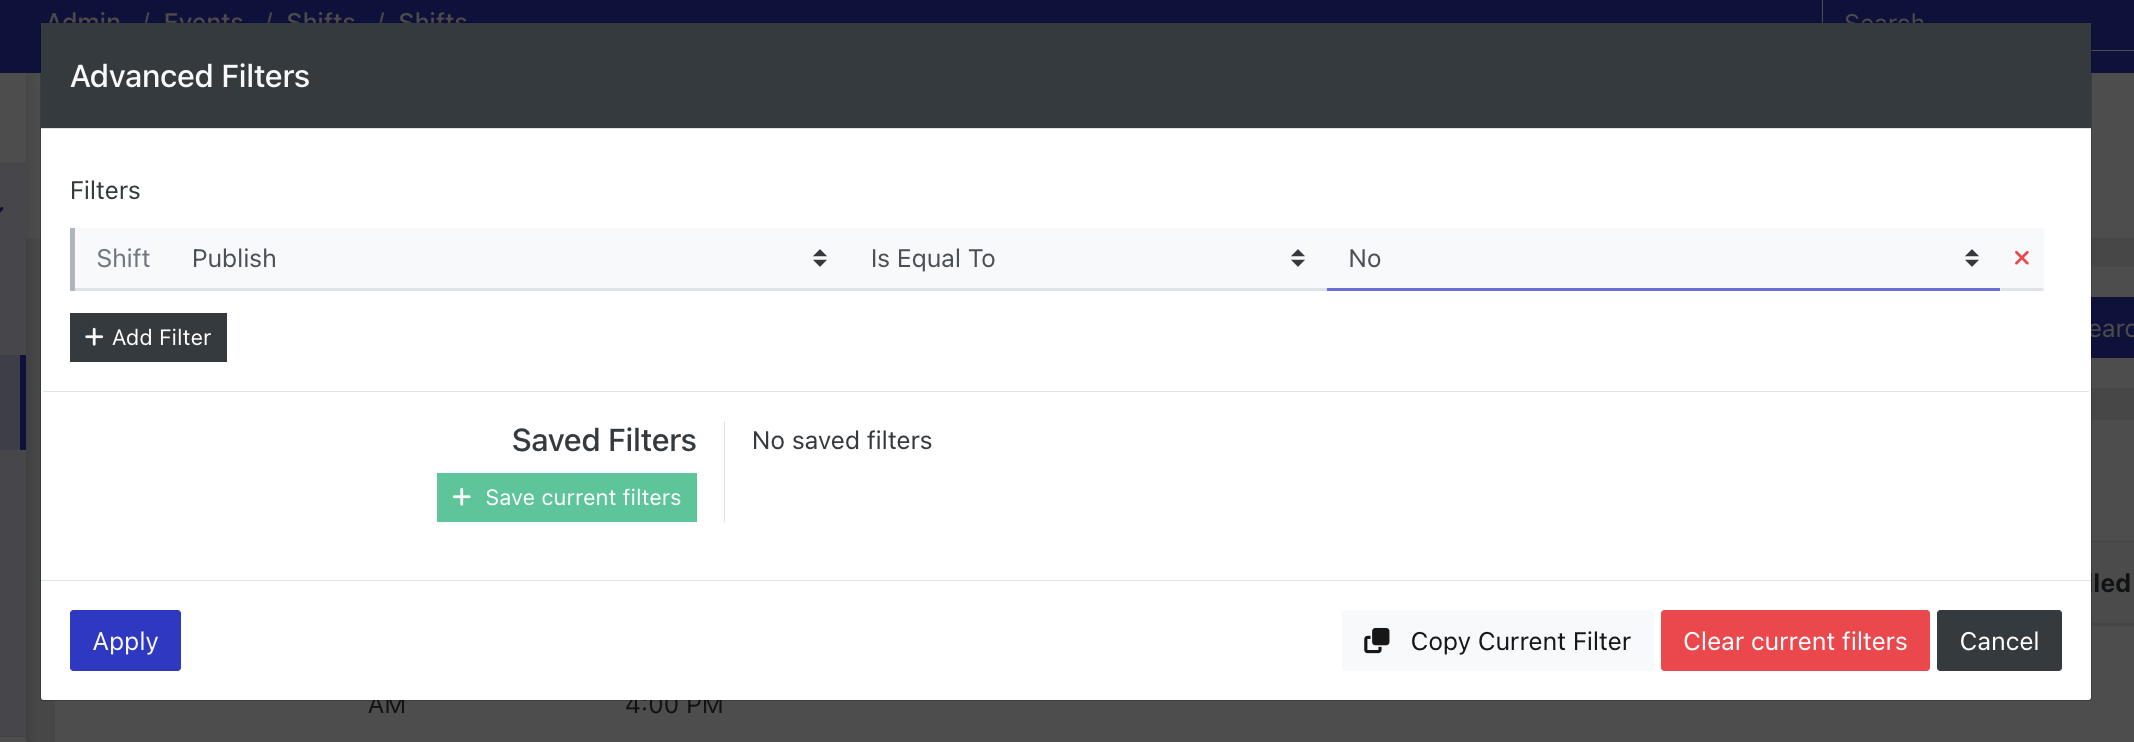Expand the Is Equal To operator dropdown
The image size is (2134, 742).
[1088, 259]
